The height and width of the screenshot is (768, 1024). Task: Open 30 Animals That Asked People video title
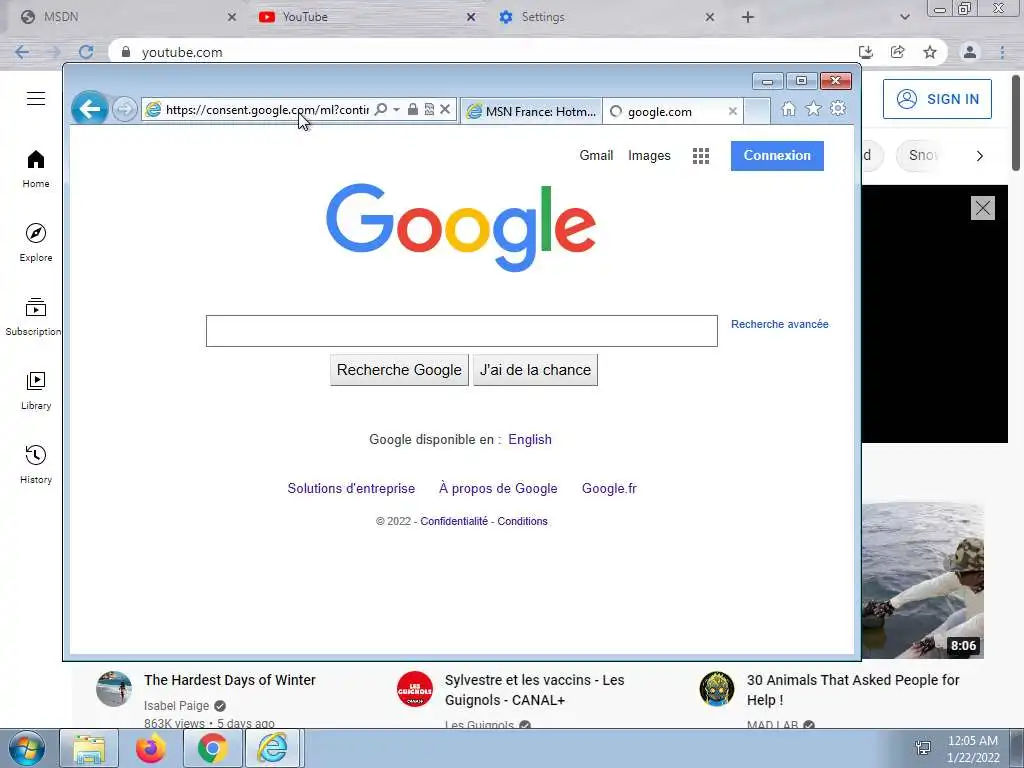tap(853, 690)
